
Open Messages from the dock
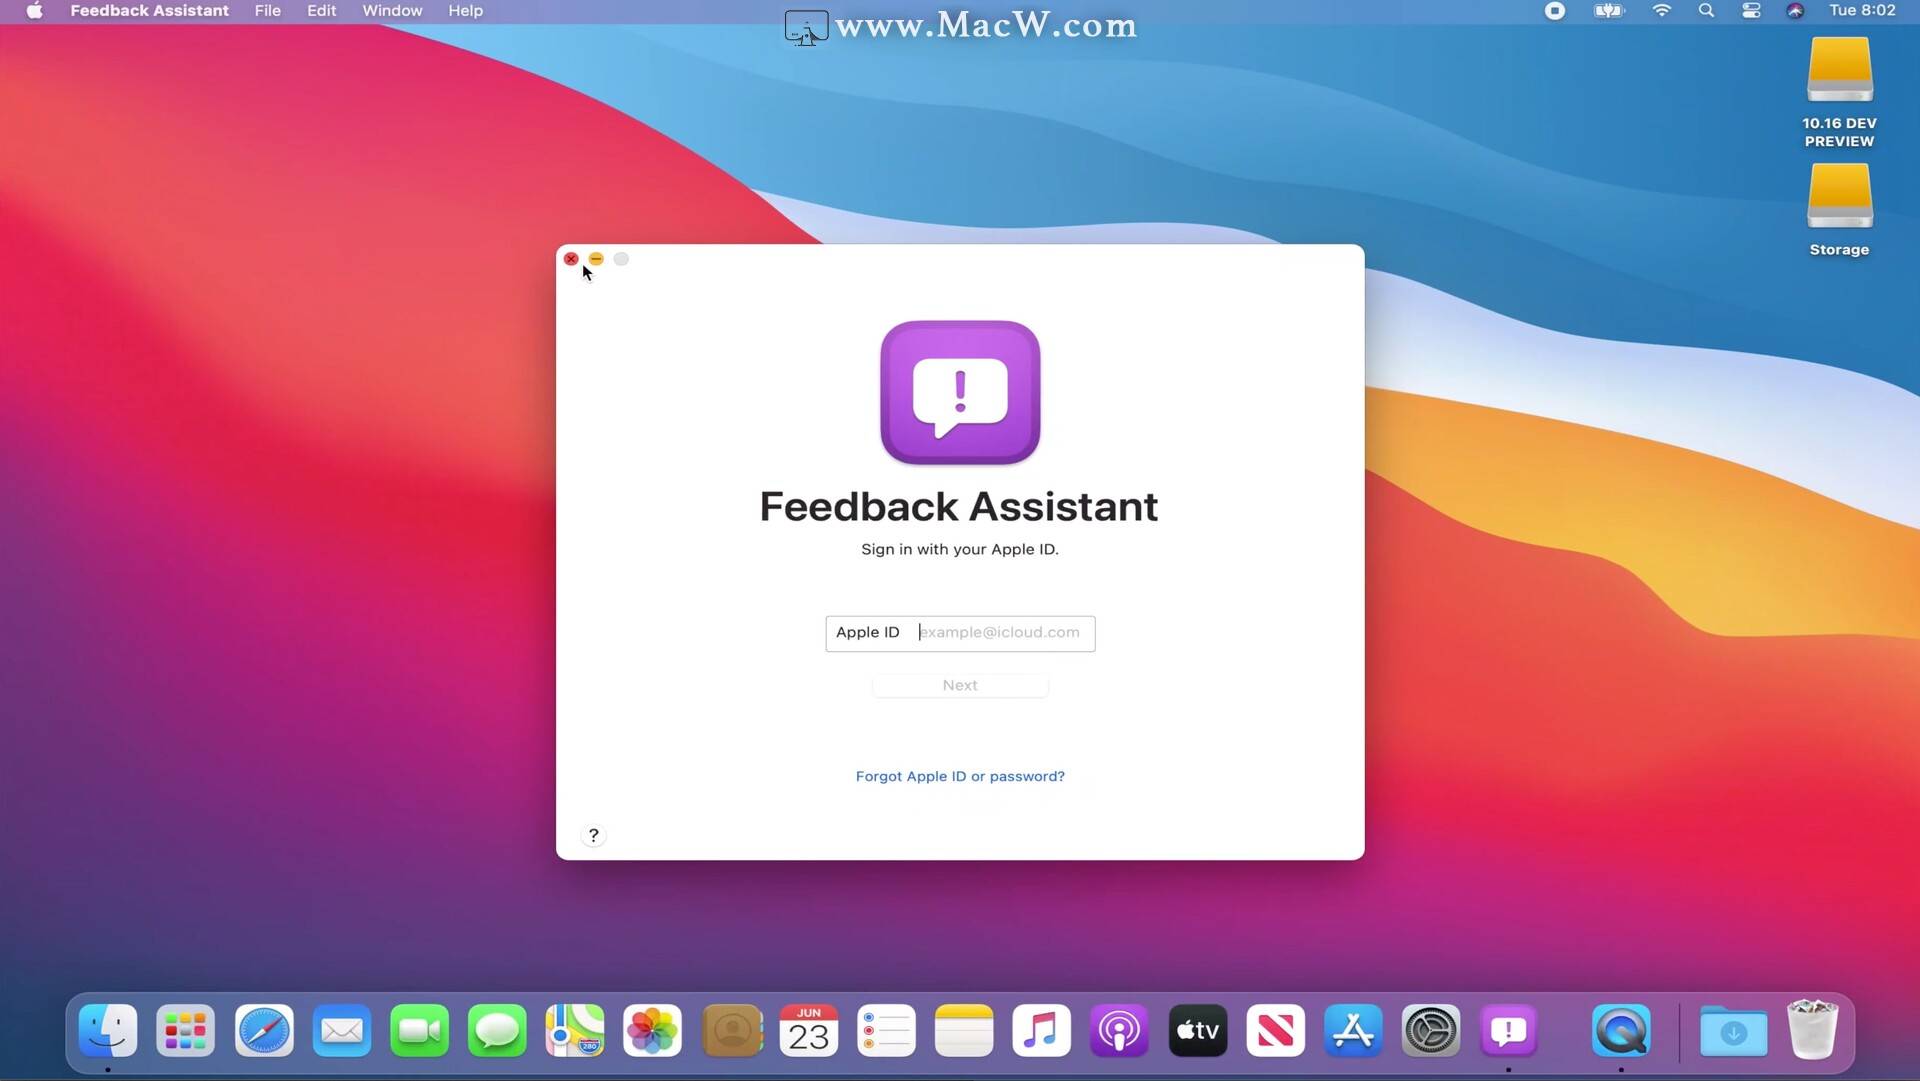[x=497, y=1031]
